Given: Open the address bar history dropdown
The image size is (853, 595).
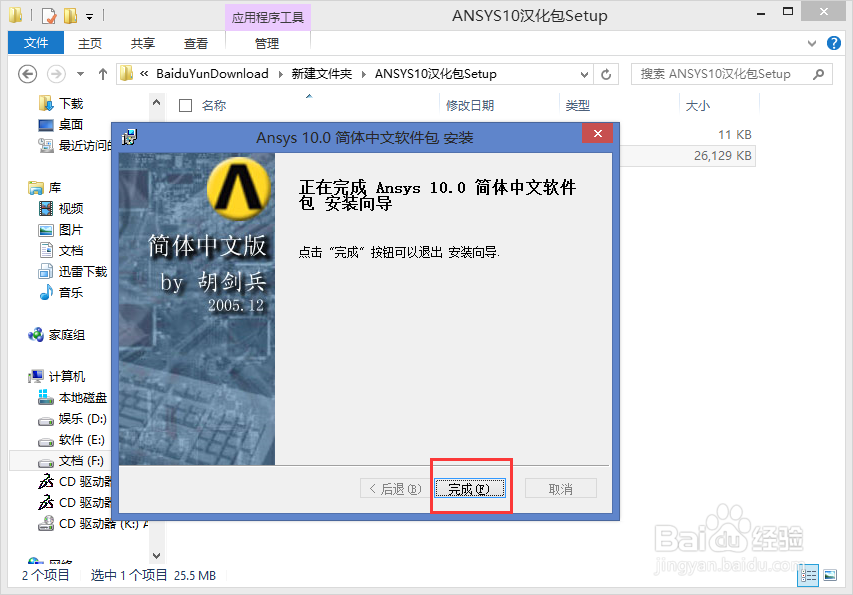Looking at the screenshot, I should click(x=584, y=73).
